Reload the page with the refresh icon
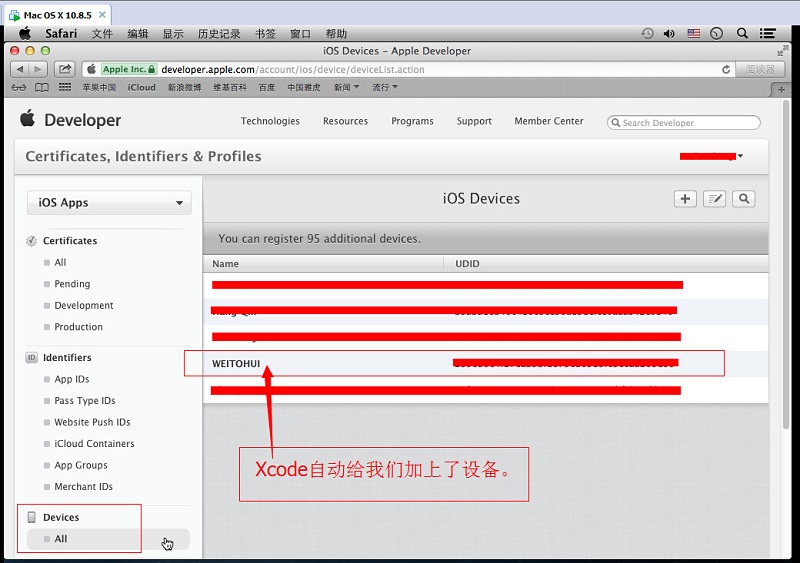 726,69
